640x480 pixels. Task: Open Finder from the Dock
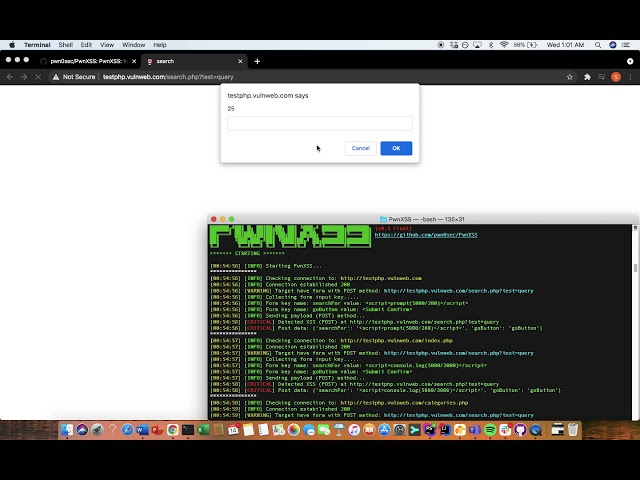[67, 430]
